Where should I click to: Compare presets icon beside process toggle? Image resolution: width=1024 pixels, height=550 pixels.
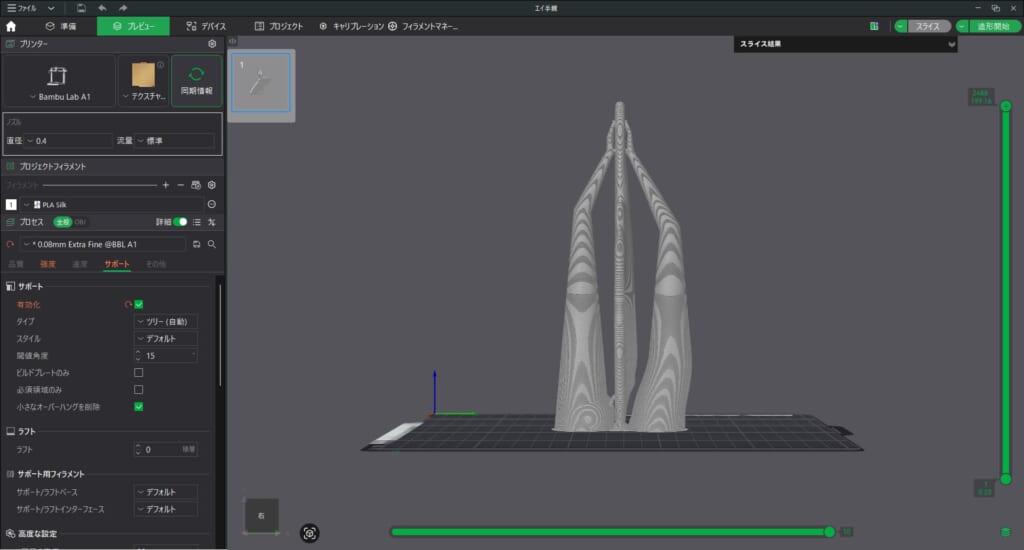pos(212,222)
